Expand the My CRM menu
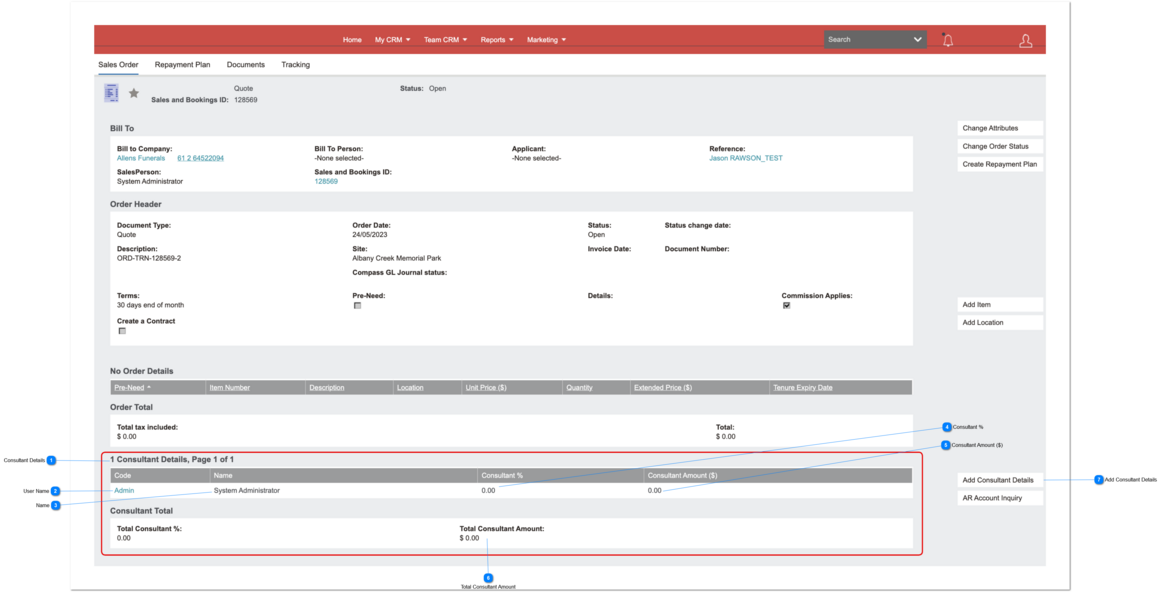Viewport: 1162px width, 595px height. pos(392,40)
